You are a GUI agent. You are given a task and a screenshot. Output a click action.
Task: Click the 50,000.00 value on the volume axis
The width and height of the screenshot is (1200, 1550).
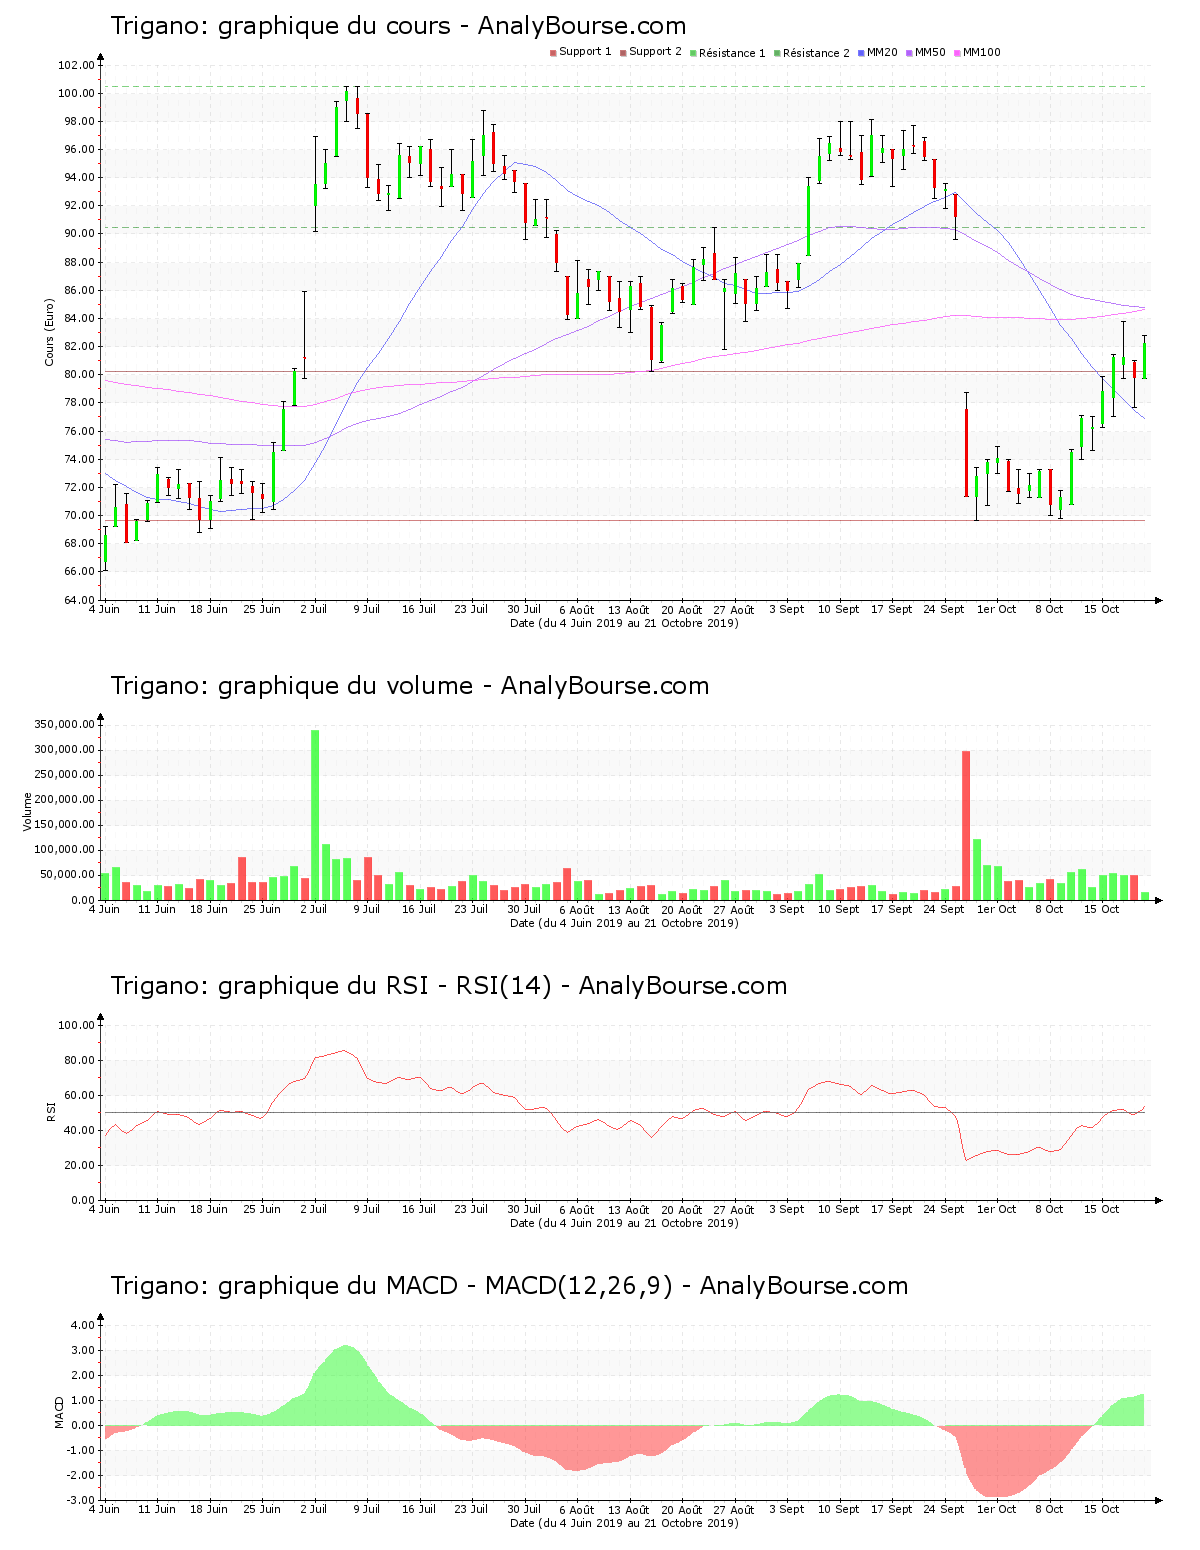click(x=68, y=875)
